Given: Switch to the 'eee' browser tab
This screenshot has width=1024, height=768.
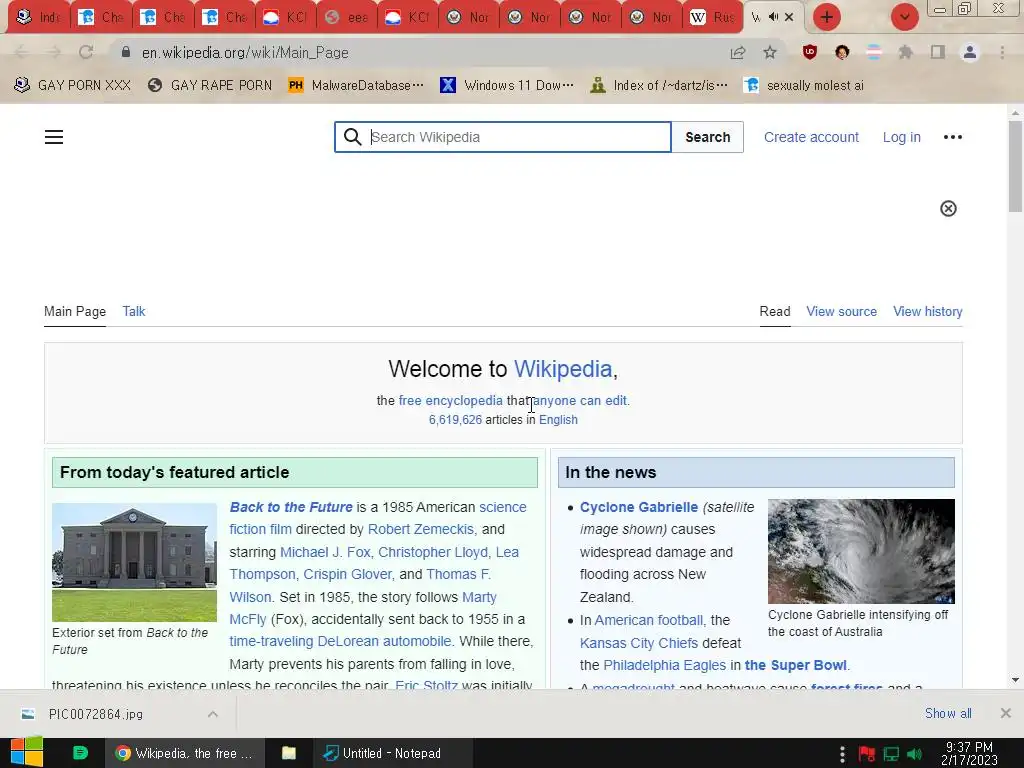Looking at the screenshot, I should (x=347, y=17).
